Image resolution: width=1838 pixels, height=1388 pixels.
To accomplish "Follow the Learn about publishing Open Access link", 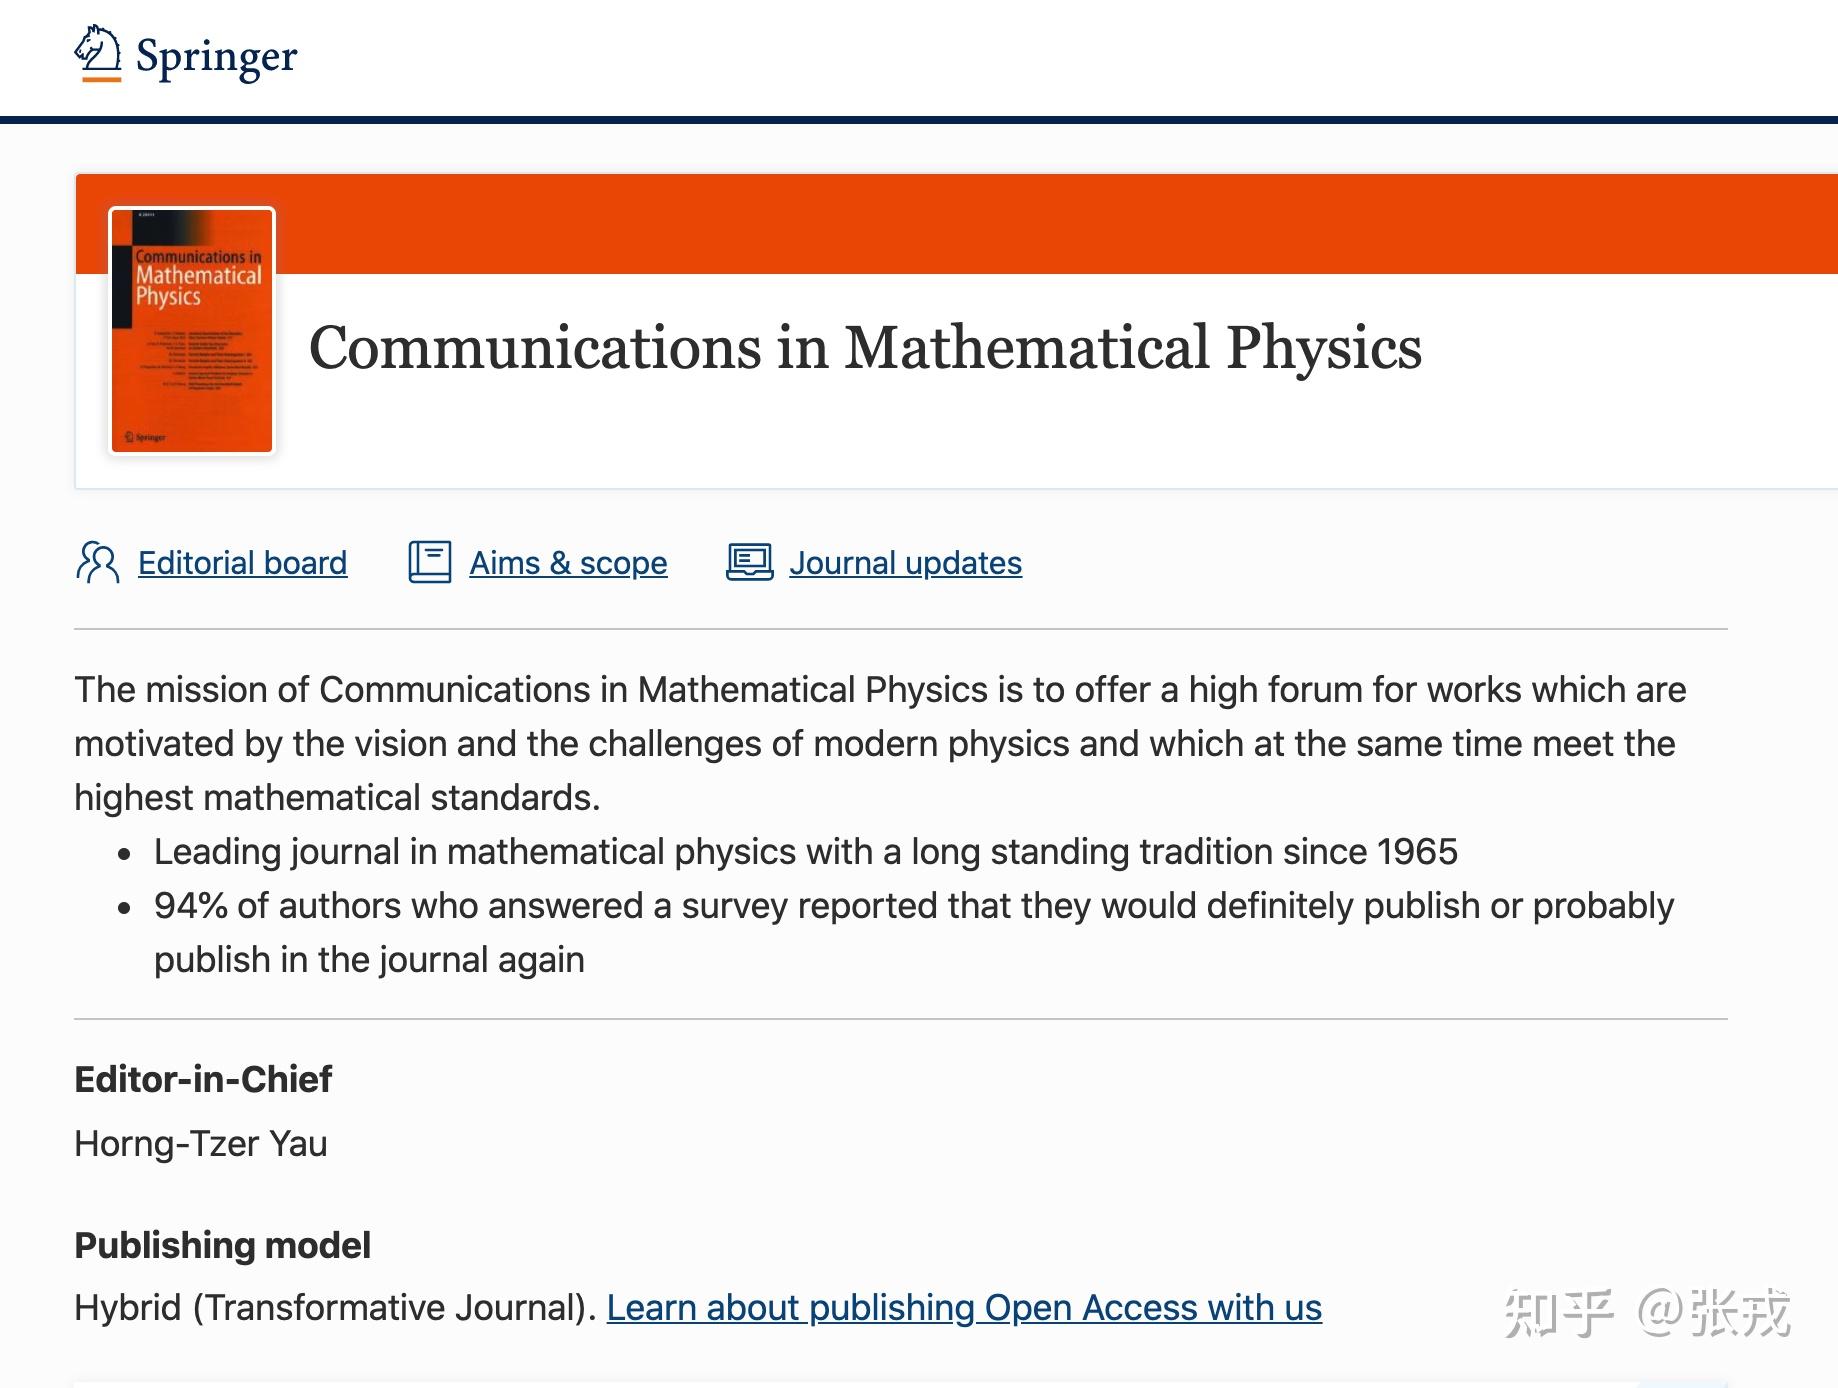I will [964, 1308].
